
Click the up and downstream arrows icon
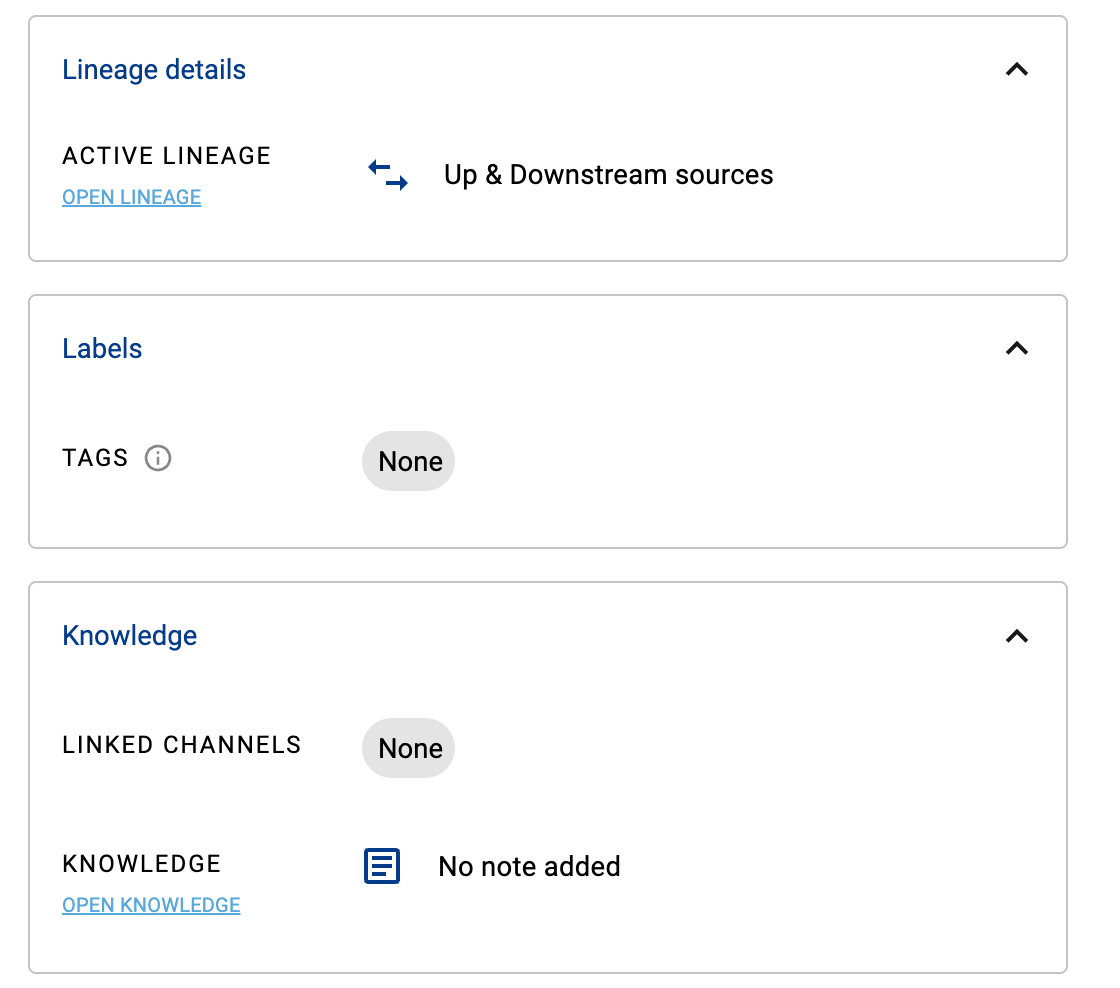(x=388, y=175)
